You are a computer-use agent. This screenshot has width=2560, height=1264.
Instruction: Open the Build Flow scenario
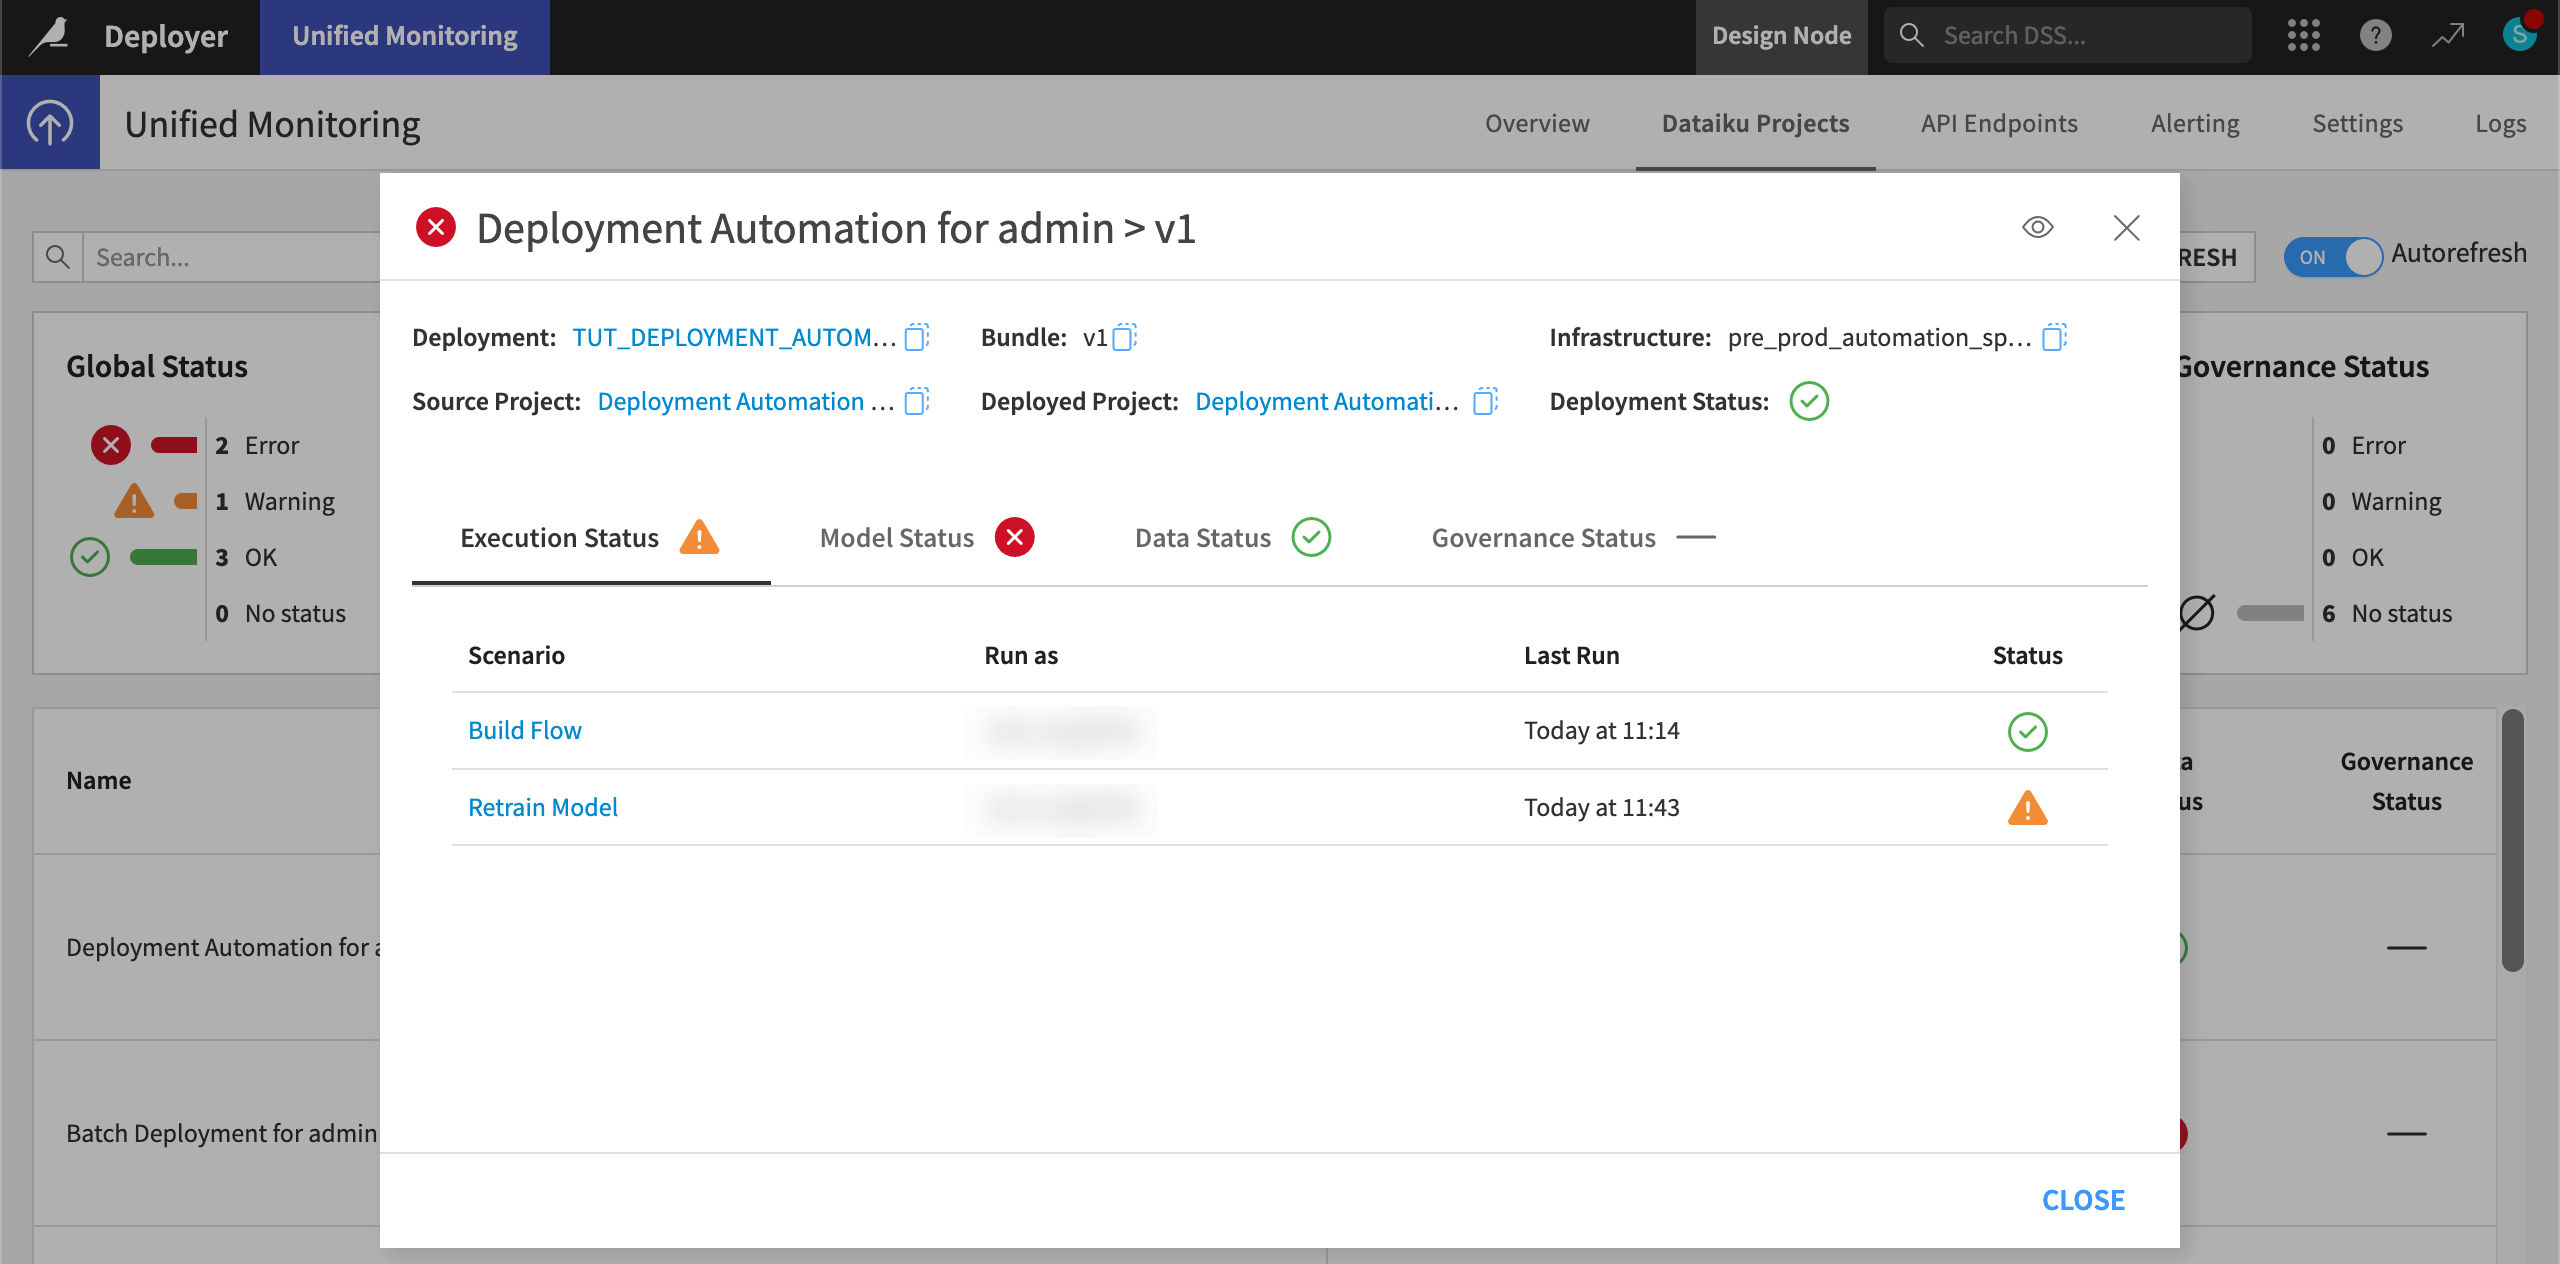point(524,730)
